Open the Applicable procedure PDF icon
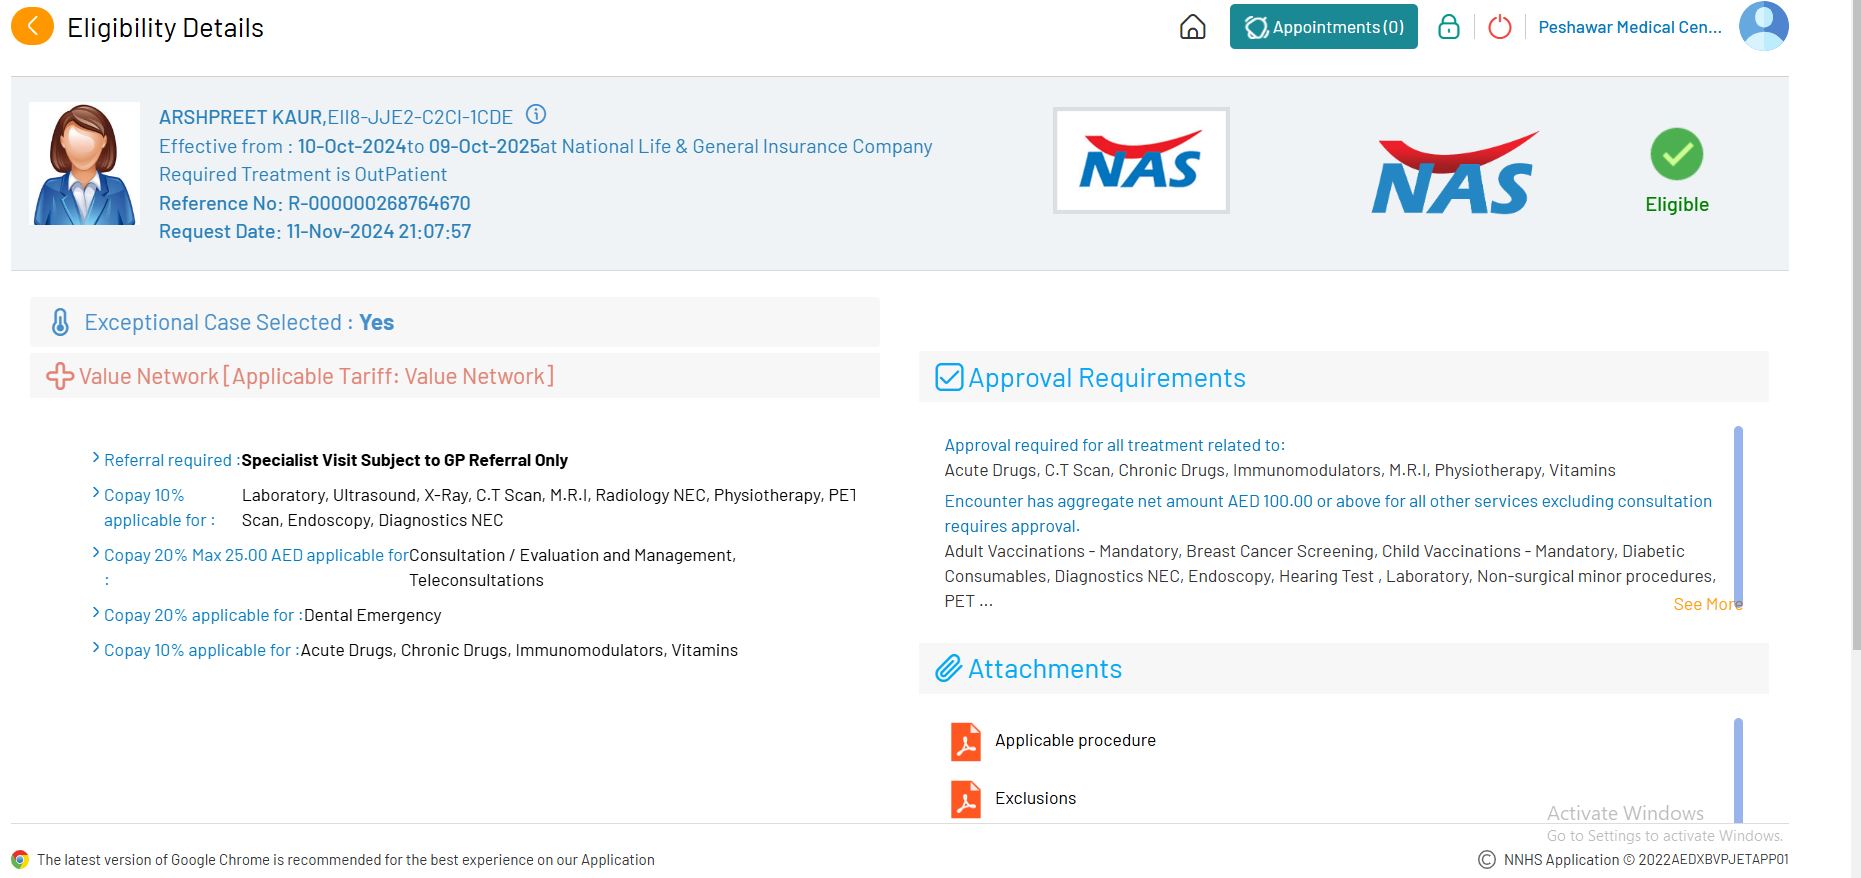The width and height of the screenshot is (1861, 878). point(966,742)
